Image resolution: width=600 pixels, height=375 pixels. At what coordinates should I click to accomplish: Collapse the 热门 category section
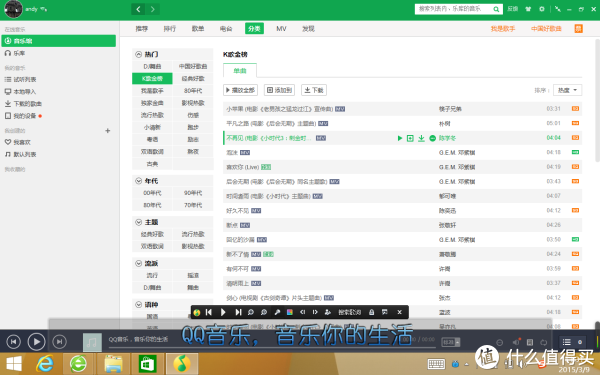click(x=139, y=54)
